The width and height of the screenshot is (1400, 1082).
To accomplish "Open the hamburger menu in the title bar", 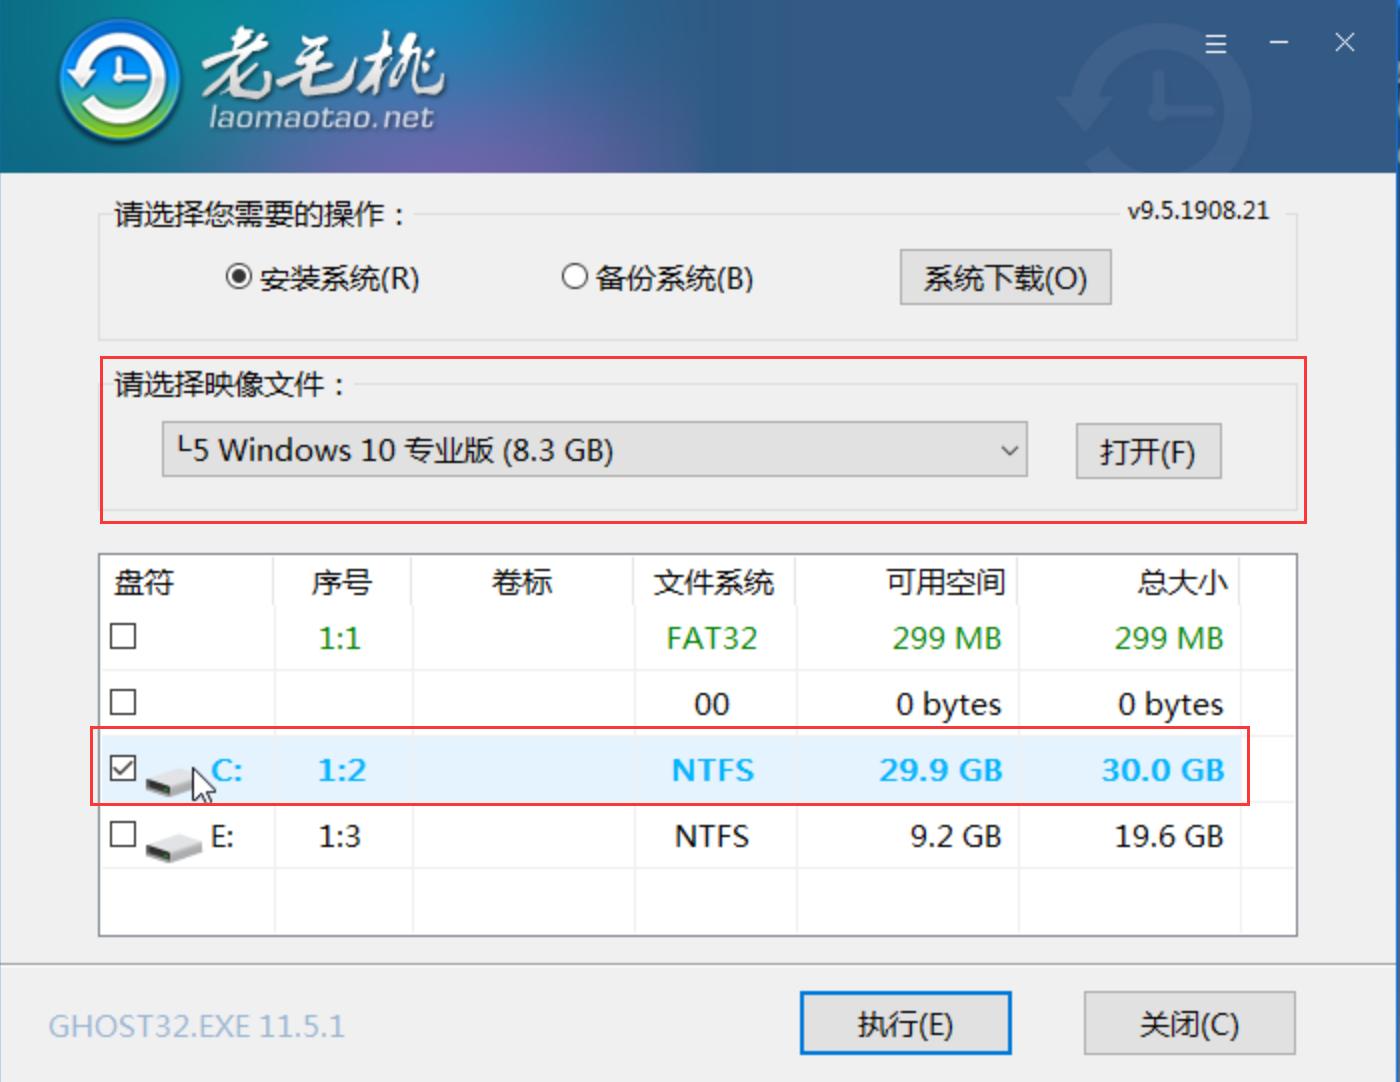I will (x=1215, y=44).
